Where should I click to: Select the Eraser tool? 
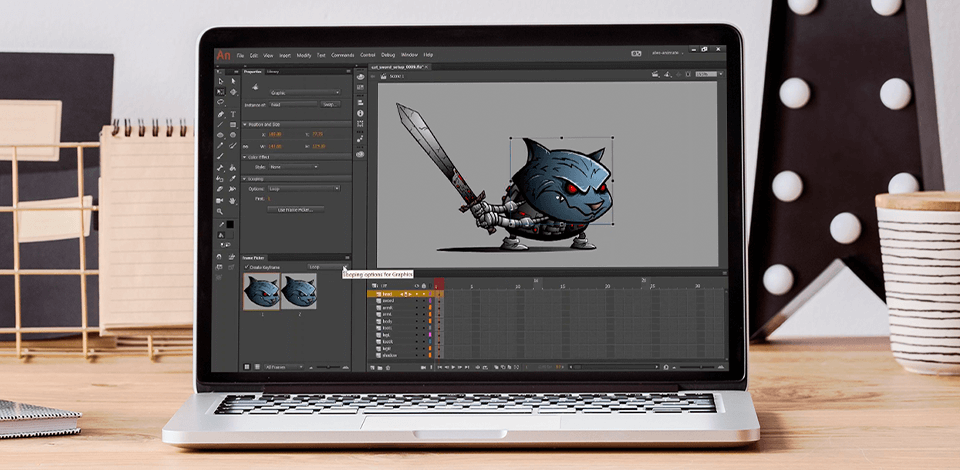(x=220, y=189)
